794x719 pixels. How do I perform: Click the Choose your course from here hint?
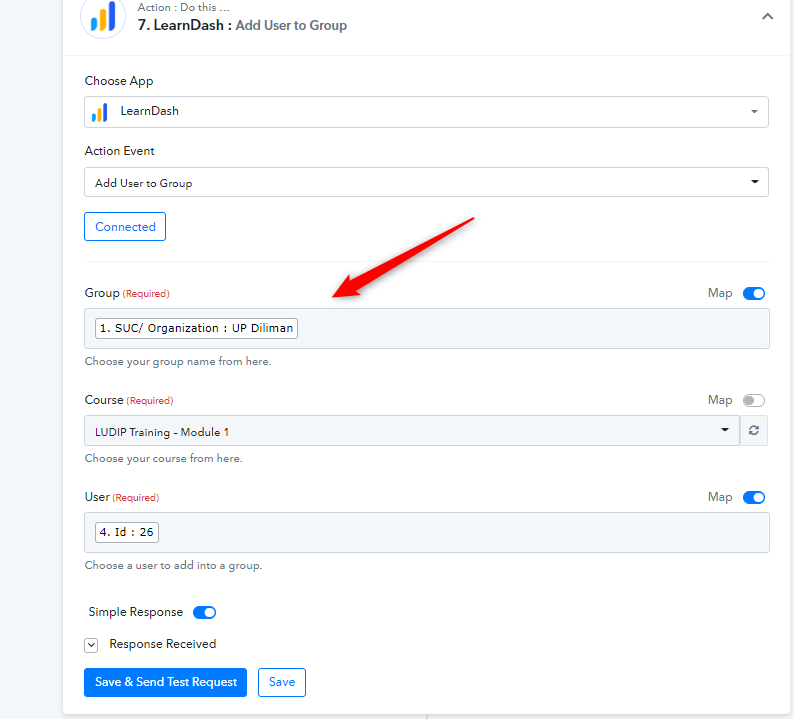[164, 459]
